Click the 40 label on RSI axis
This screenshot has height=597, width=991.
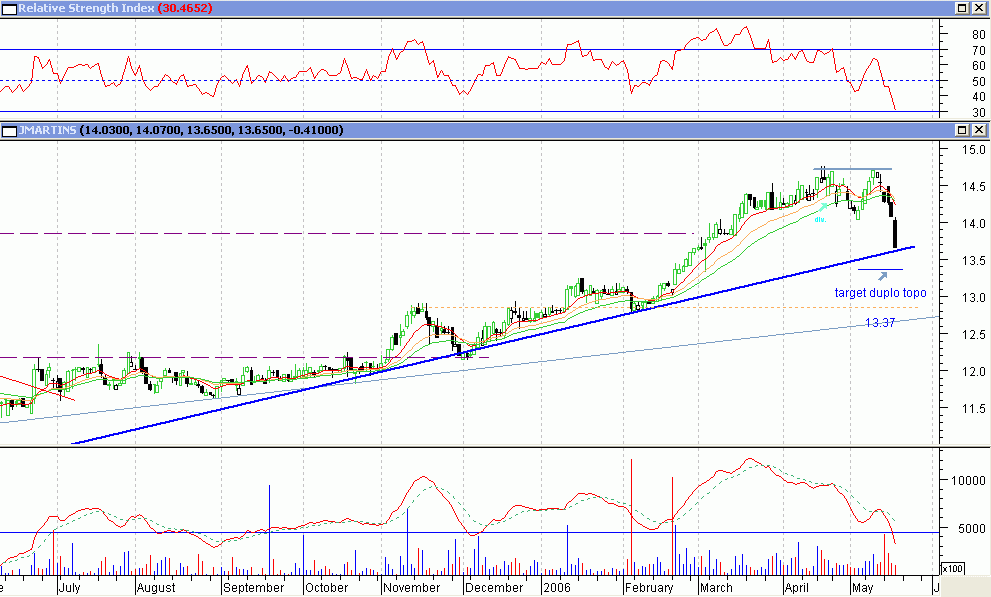point(979,97)
